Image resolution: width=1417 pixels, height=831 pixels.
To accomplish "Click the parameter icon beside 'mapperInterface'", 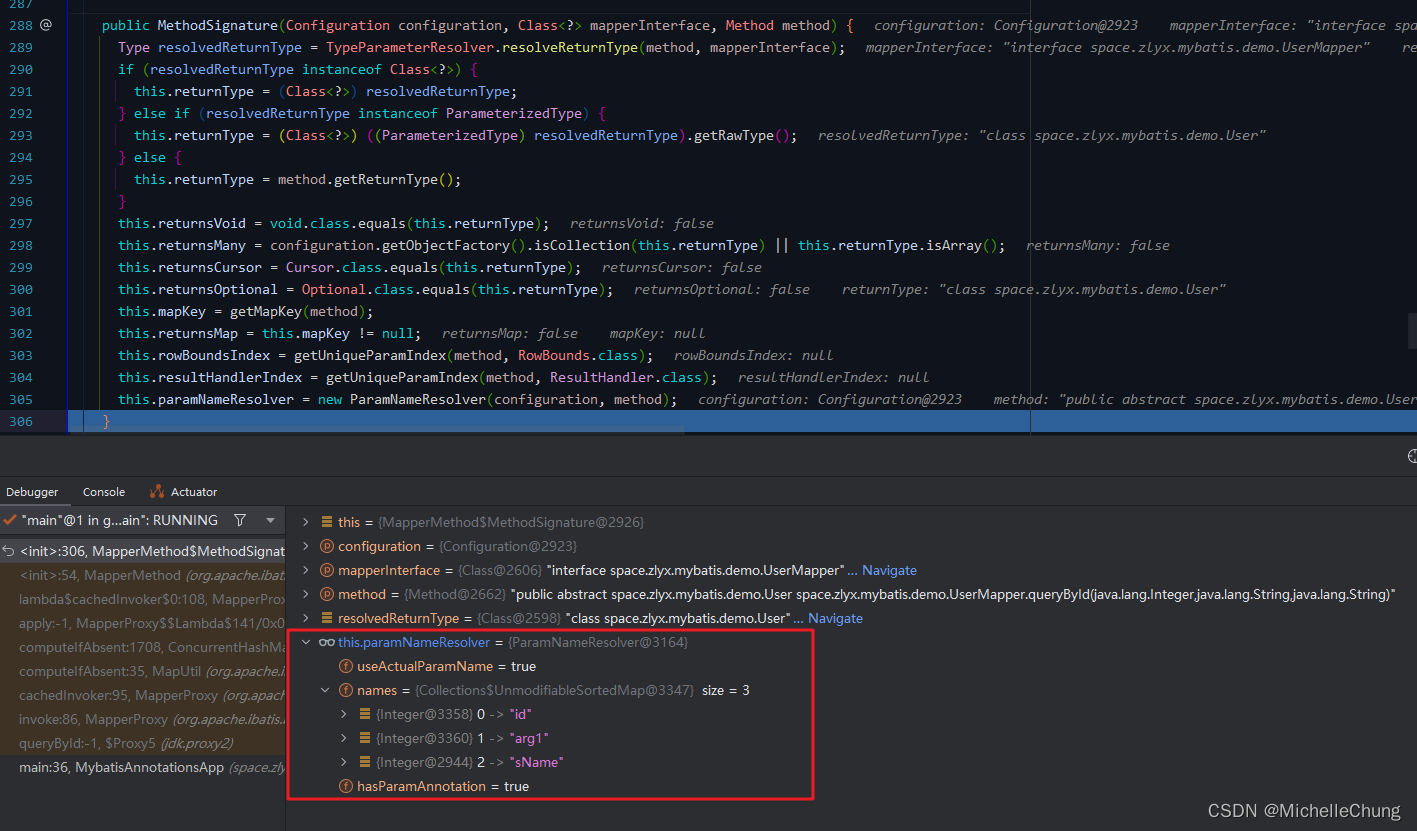I will pos(326,570).
